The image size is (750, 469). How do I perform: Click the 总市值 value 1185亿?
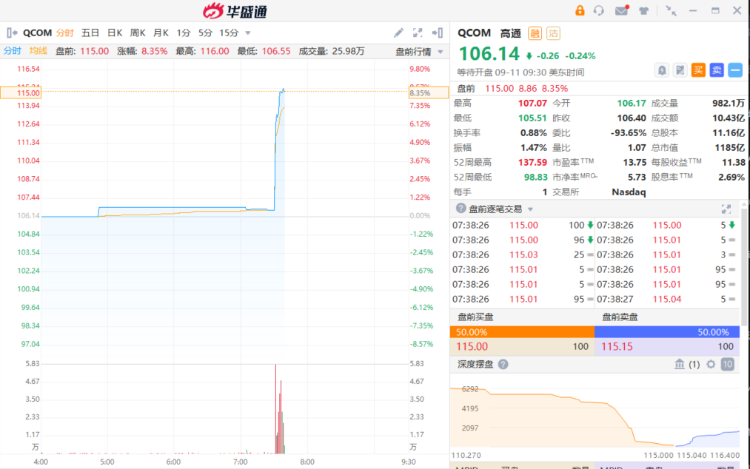[x=729, y=148]
